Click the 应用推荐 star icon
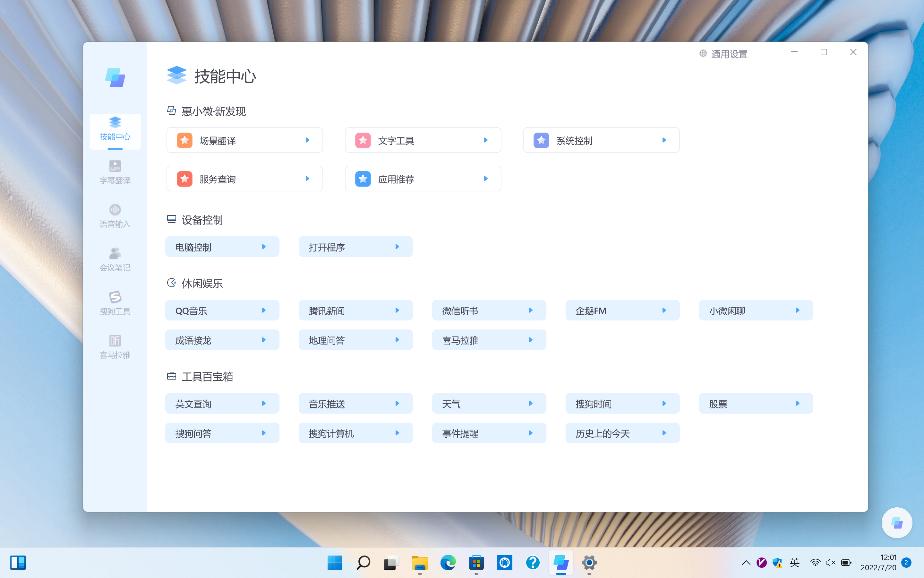Screen dimensions: 924x578 tap(362, 178)
